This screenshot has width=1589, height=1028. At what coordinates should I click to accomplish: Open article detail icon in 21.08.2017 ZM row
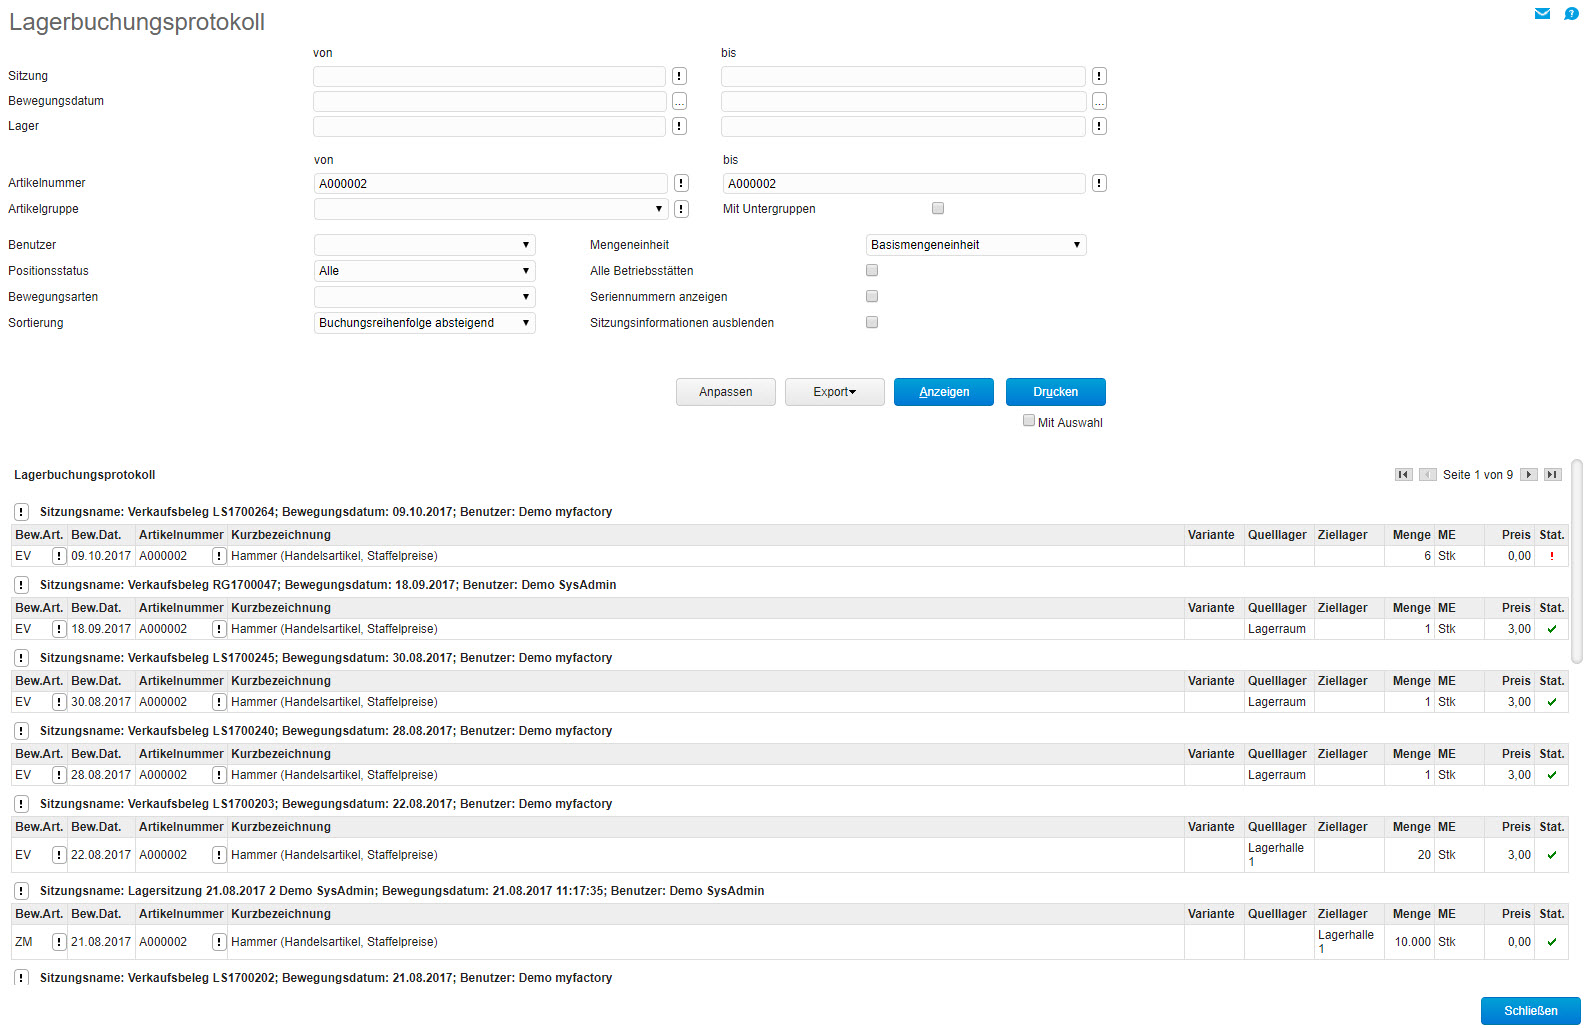point(219,942)
